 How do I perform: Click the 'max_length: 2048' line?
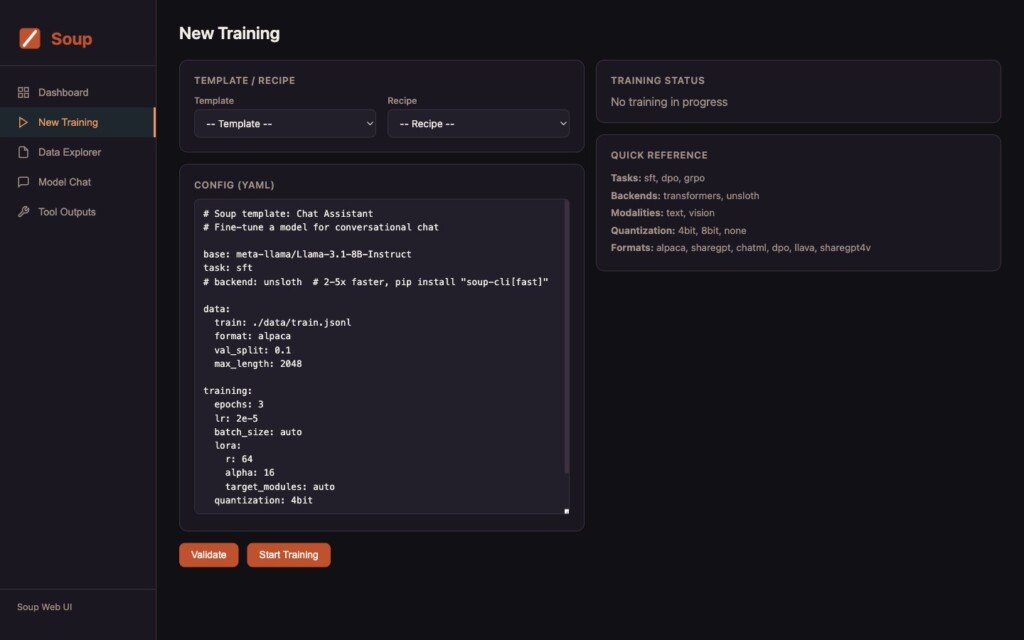(x=258, y=364)
